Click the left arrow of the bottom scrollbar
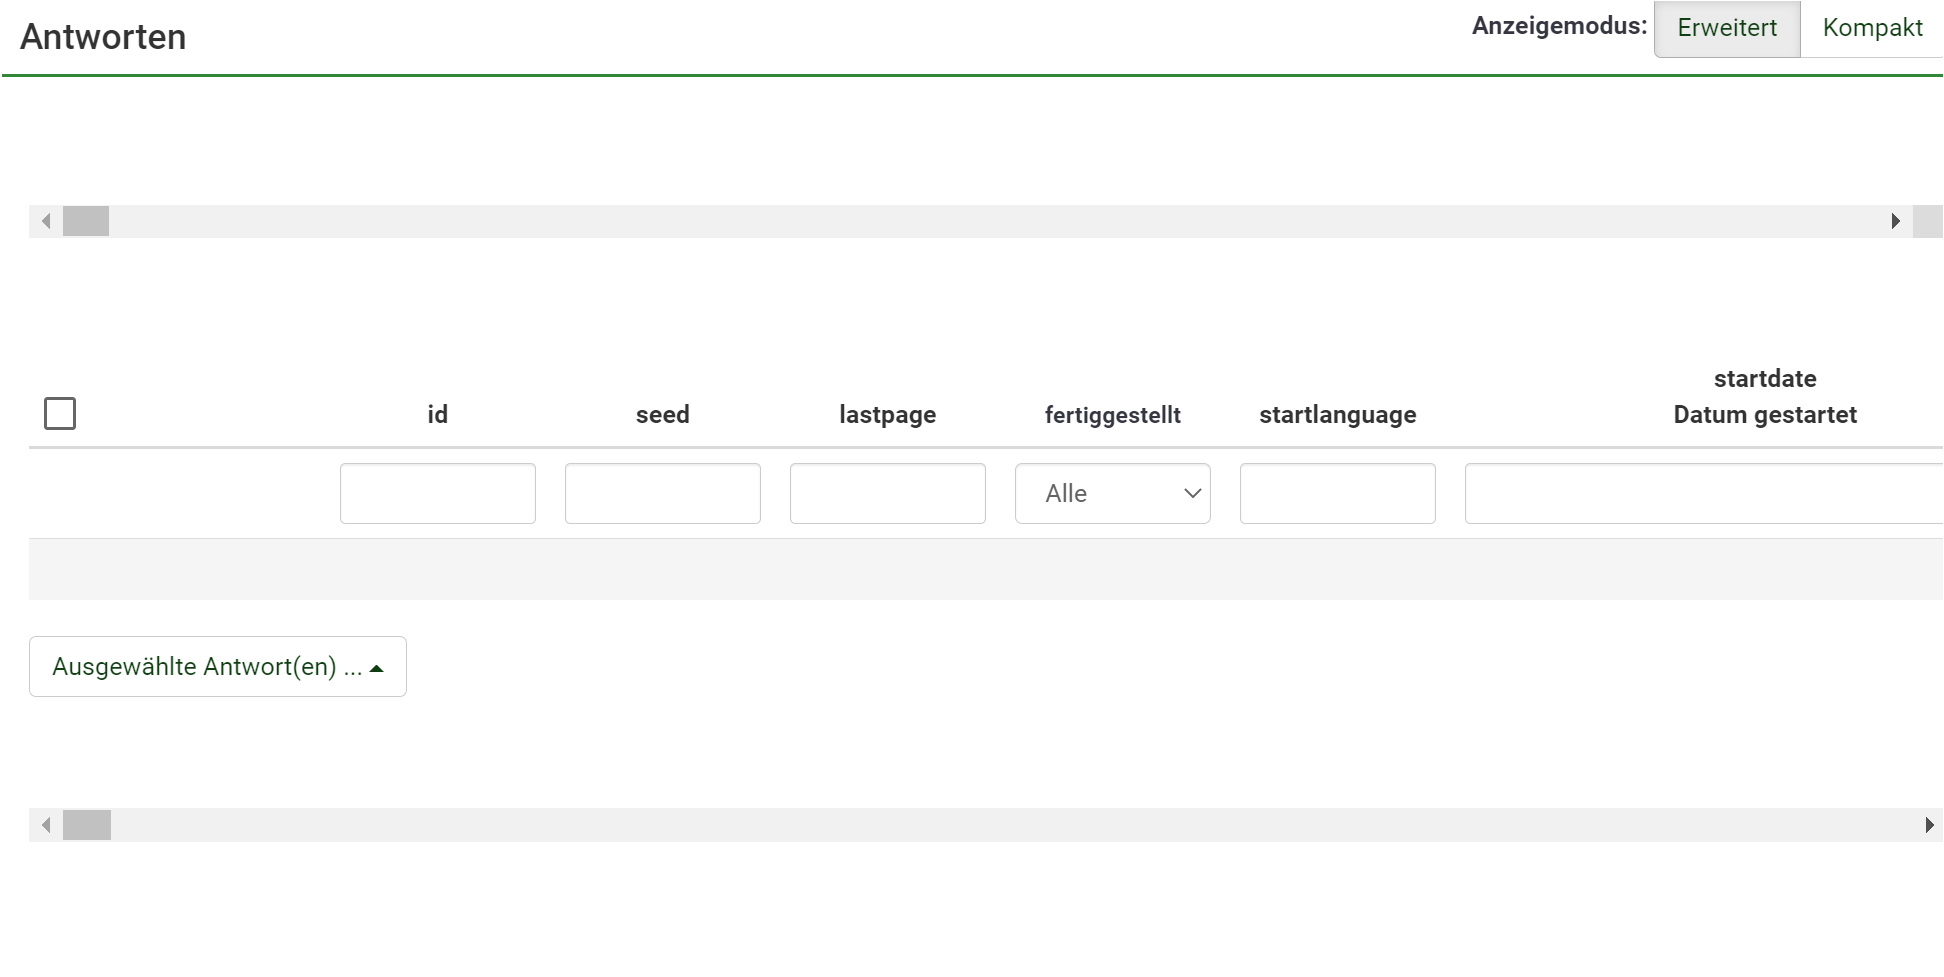Image resolution: width=1944 pixels, height=977 pixels. pyautogui.click(x=46, y=825)
